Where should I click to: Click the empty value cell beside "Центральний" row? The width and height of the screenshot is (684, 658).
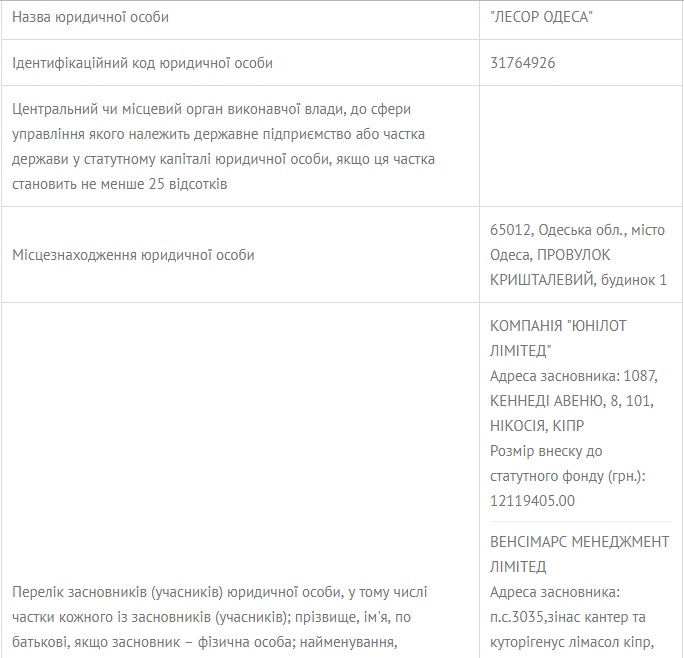coord(581,146)
